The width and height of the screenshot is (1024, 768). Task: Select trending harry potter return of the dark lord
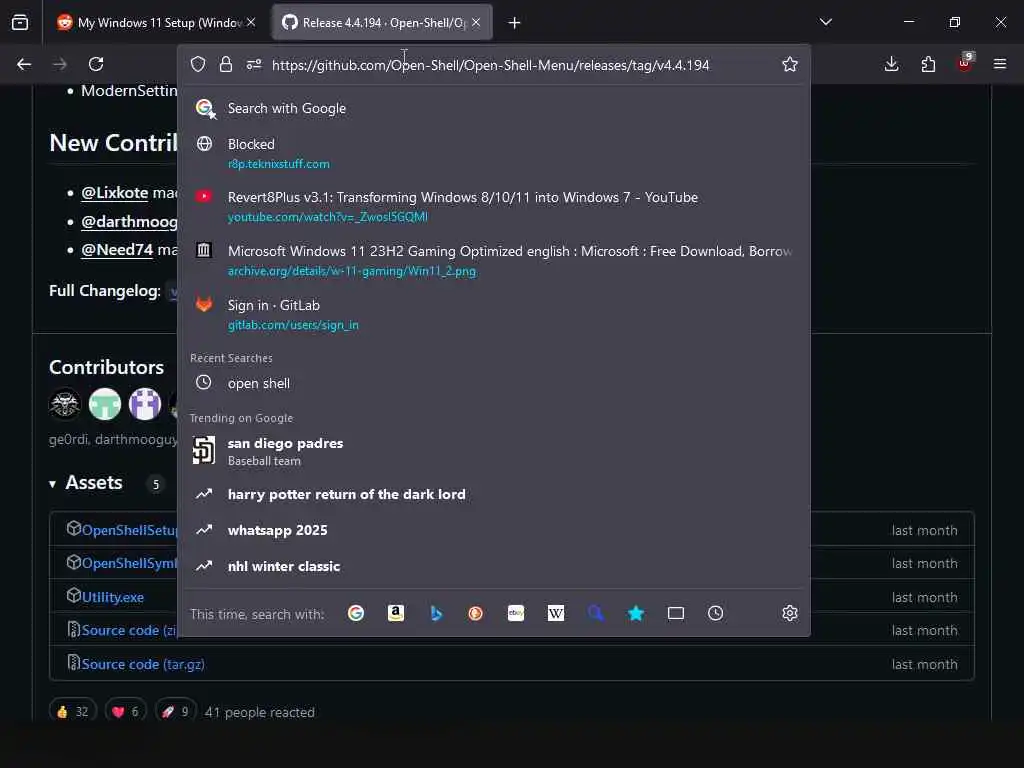coord(494,494)
